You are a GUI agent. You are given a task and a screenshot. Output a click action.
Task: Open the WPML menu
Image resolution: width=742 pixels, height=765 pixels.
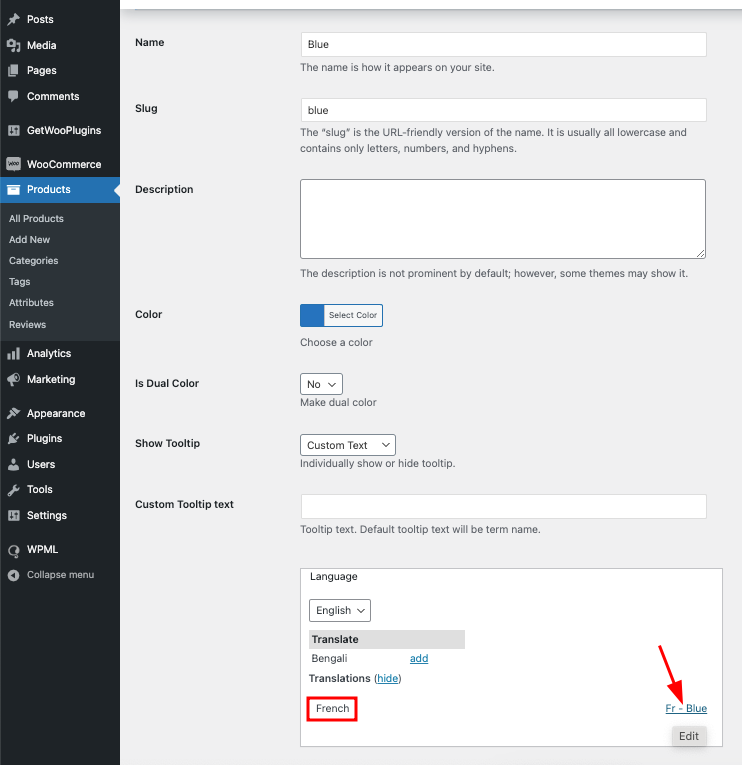[42, 549]
